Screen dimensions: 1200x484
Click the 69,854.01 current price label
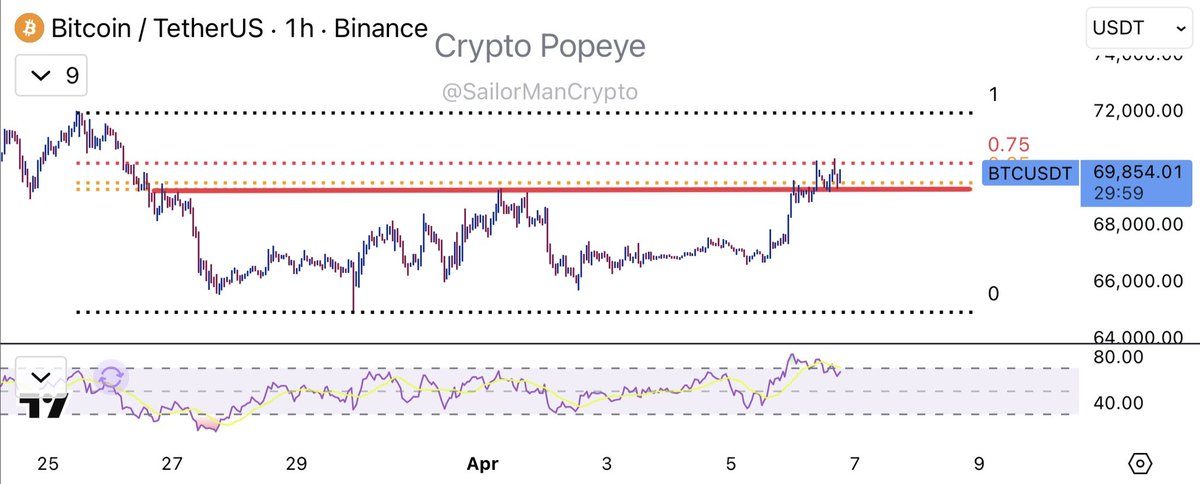pos(1138,172)
